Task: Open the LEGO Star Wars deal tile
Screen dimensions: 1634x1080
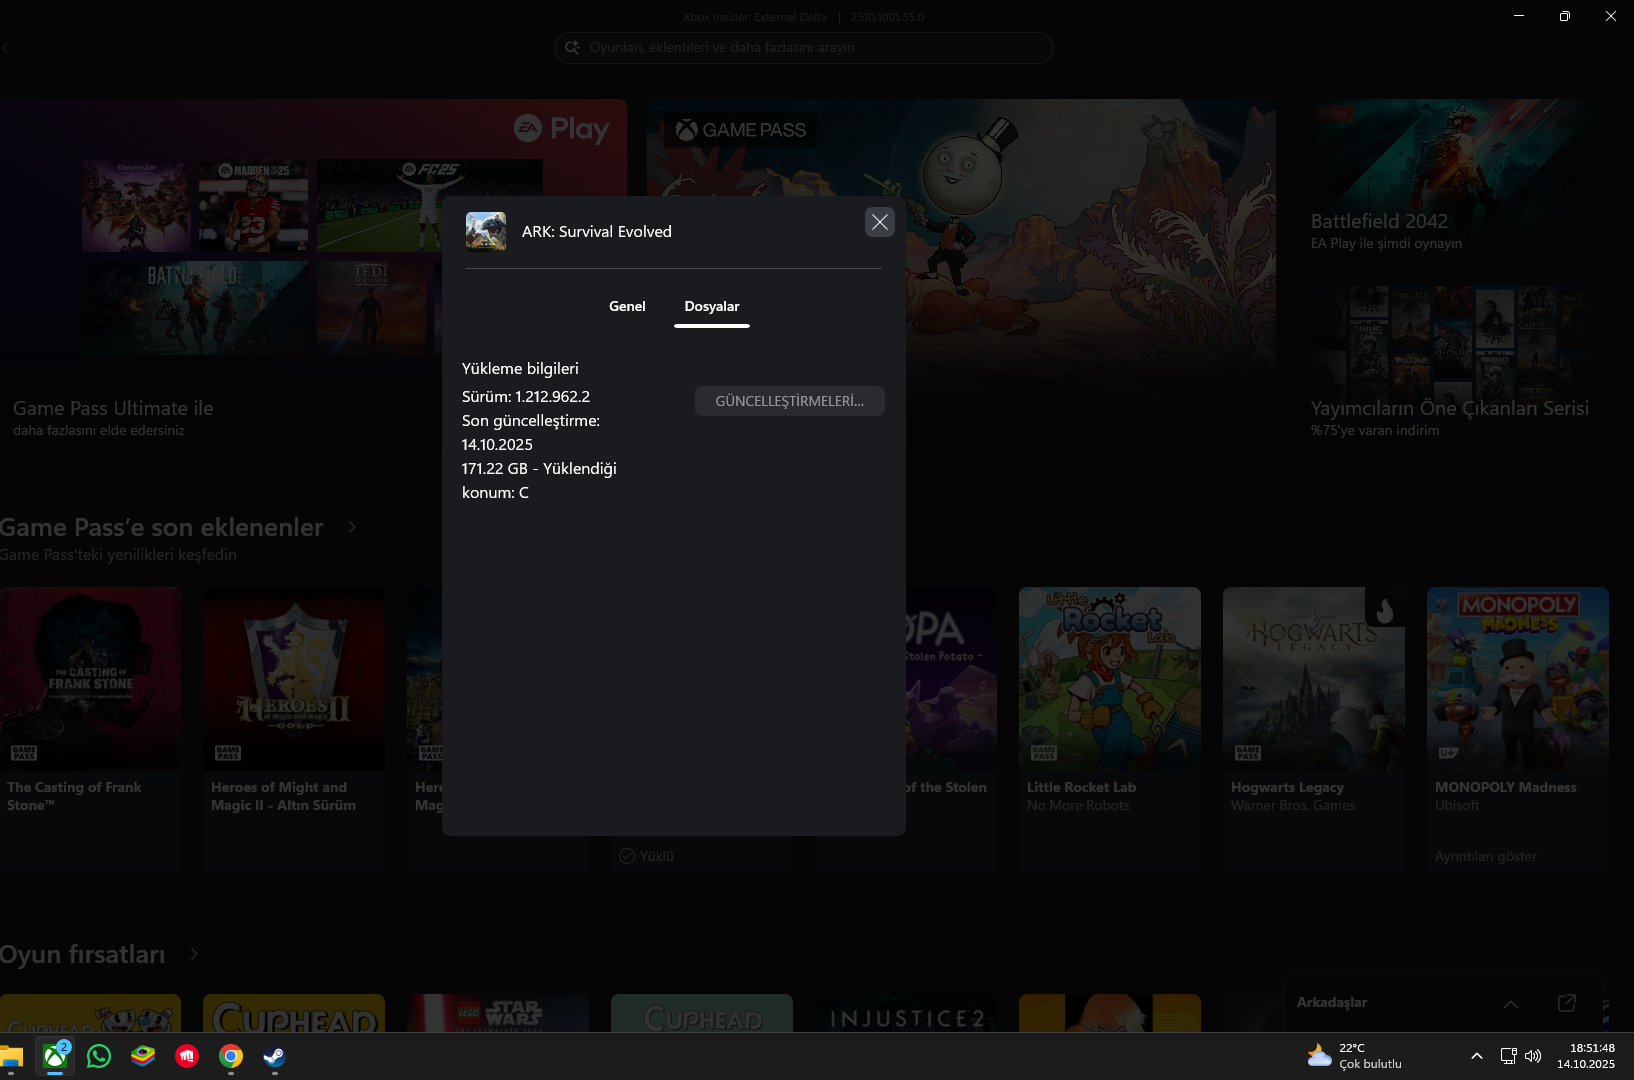Action: (498, 1013)
